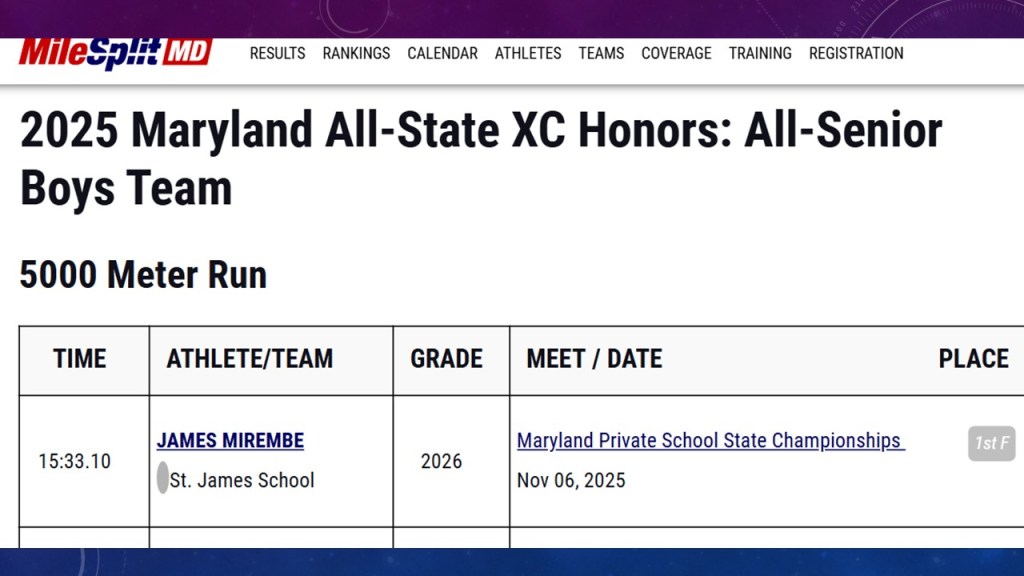Click the GRADE column header
Viewport: 1024px width, 576px height.
pyautogui.click(x=446, y=359)
